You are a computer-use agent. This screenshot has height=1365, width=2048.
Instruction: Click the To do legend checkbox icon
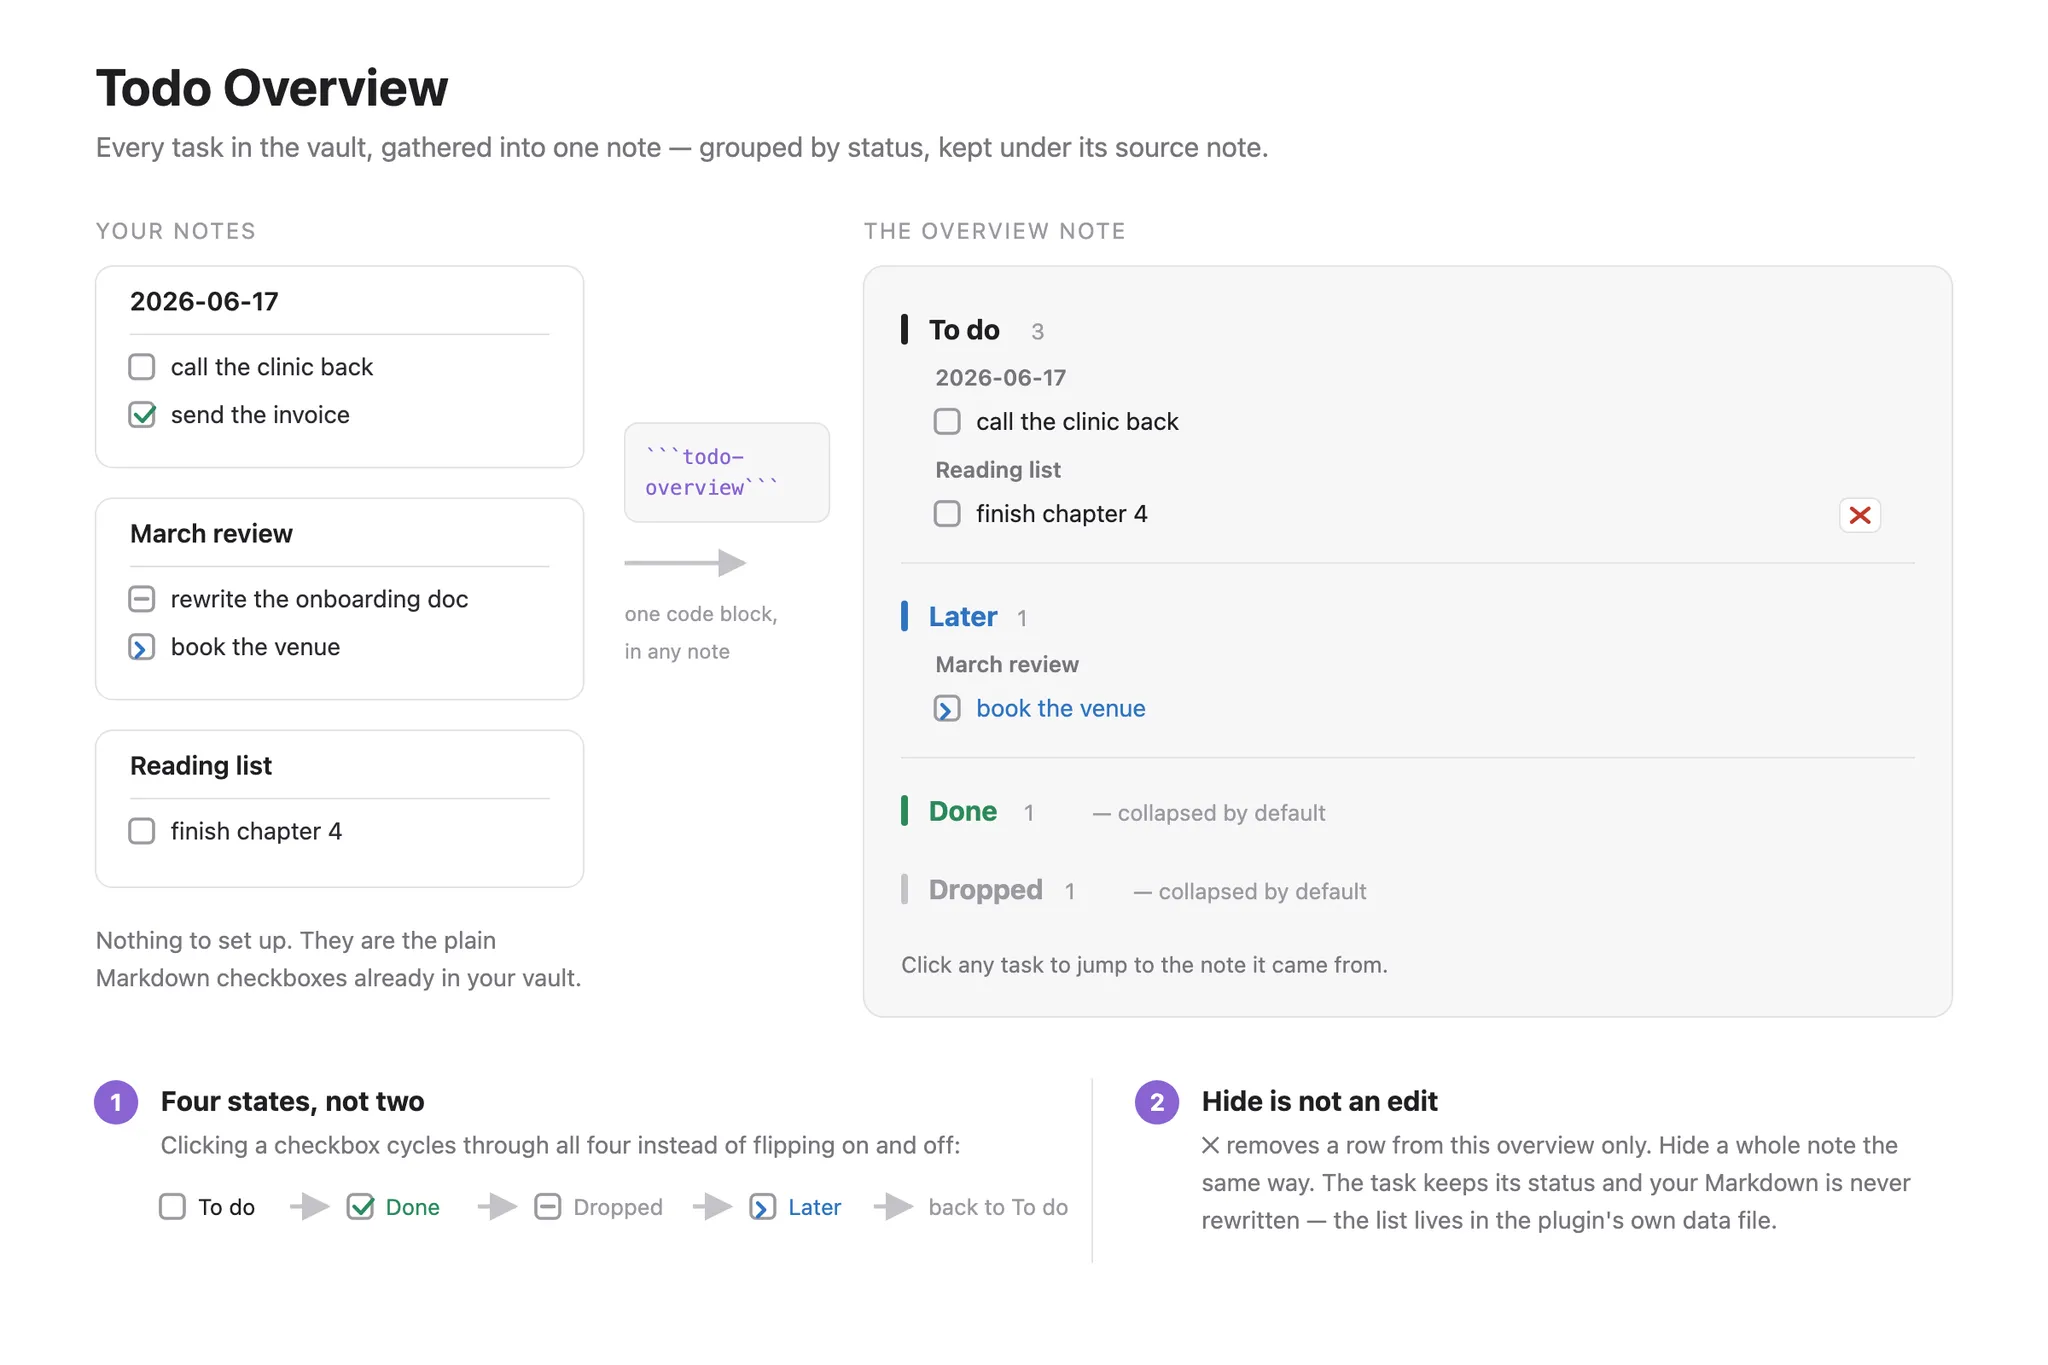click(x=173, y=1207)
